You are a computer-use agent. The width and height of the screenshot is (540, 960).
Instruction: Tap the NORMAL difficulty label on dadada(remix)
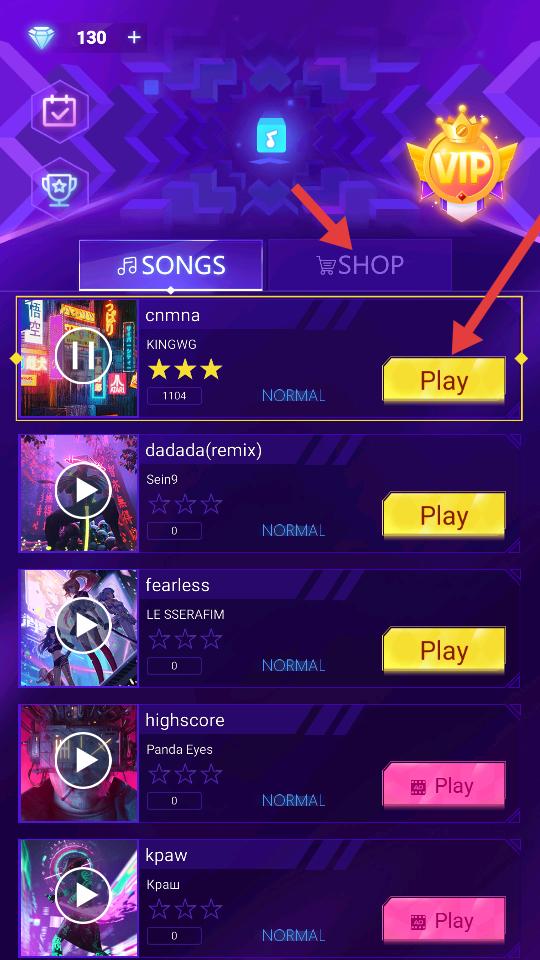[x=293, y=530]
